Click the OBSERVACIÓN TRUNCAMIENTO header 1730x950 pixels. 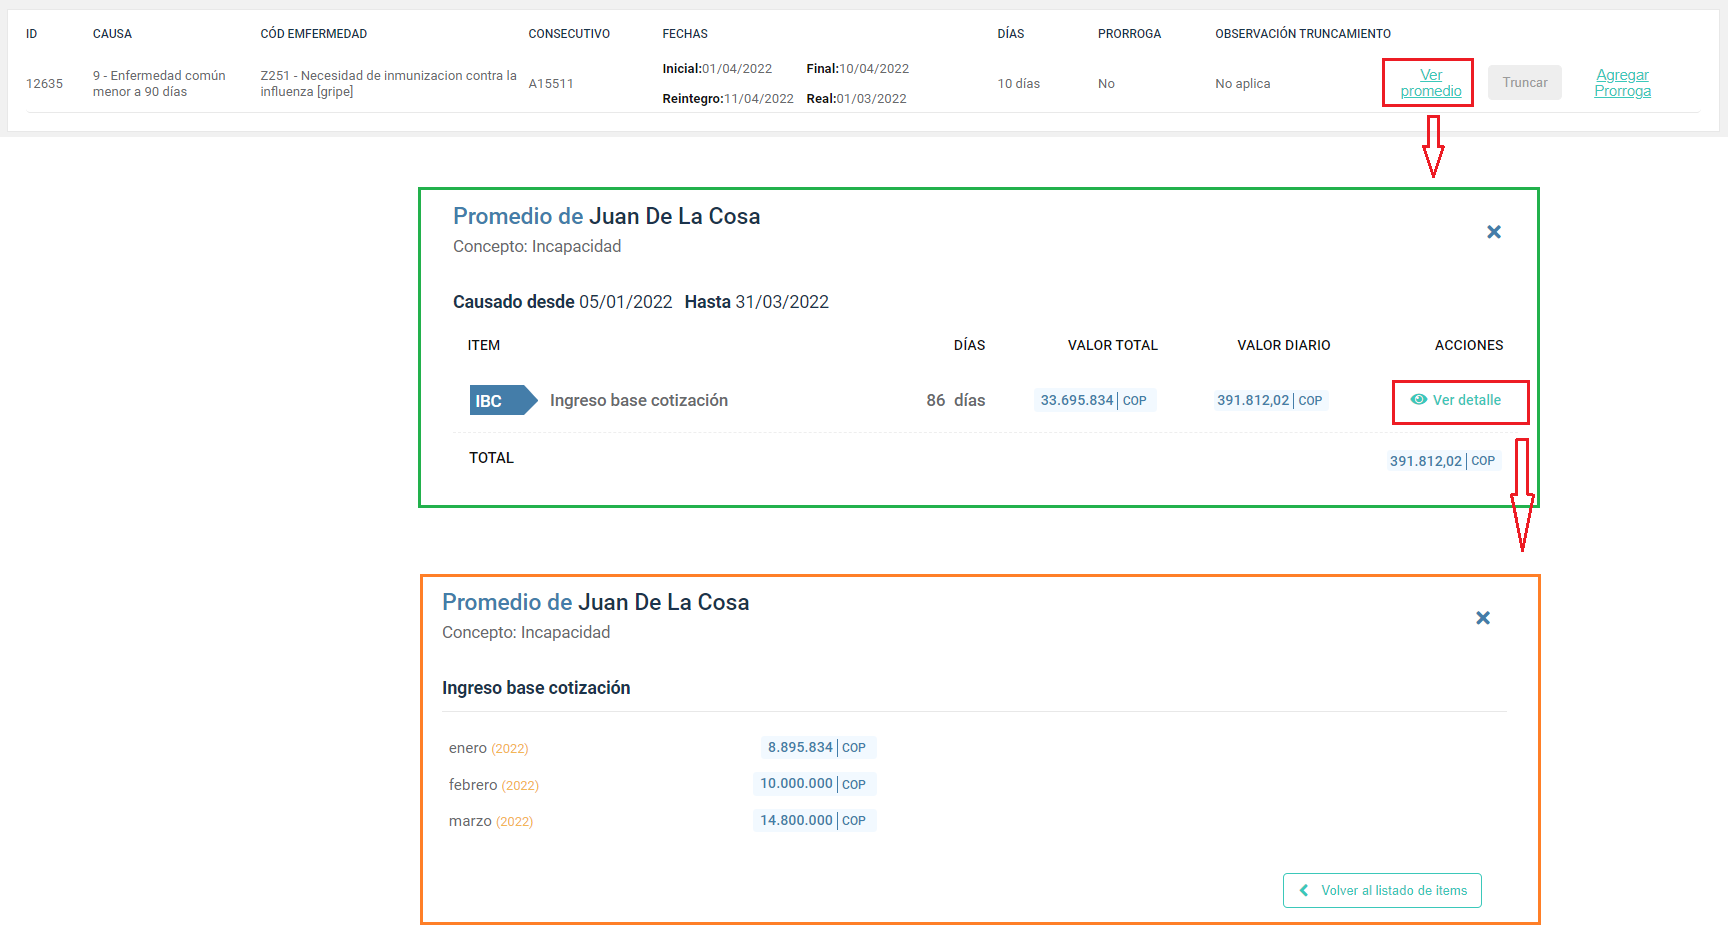[x=1303, y=34]
